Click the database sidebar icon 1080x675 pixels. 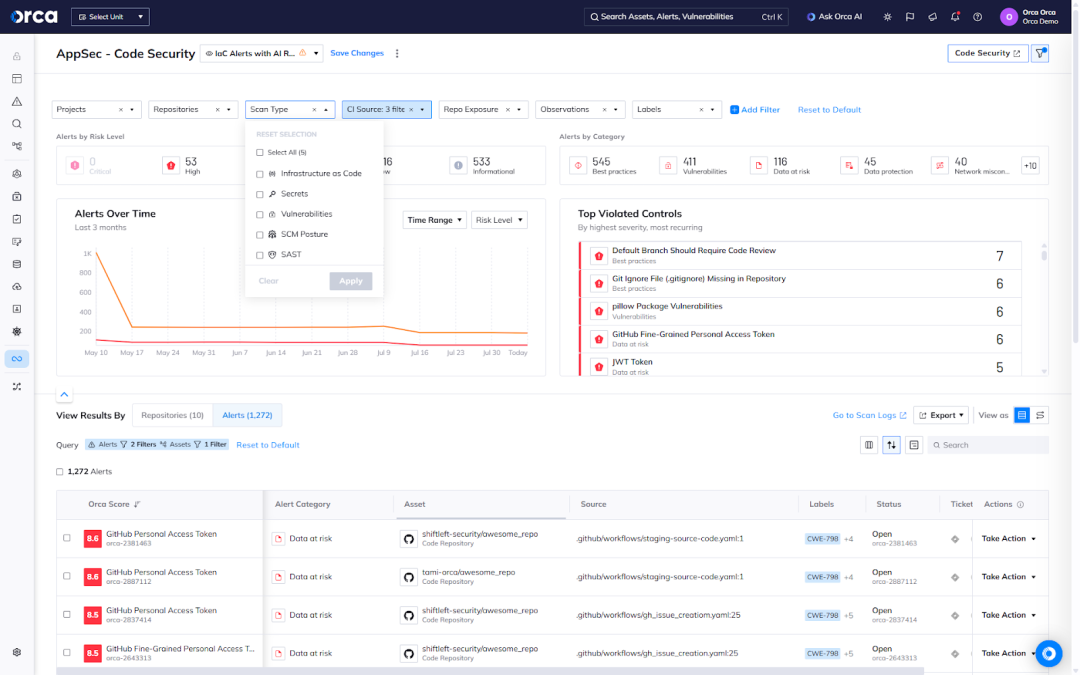click(17, 264)
